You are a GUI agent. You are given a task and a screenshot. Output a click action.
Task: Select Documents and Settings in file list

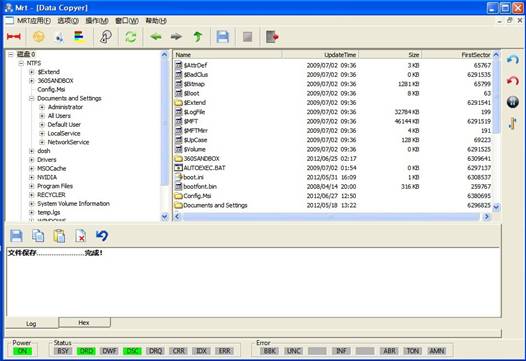click(333, 205)
